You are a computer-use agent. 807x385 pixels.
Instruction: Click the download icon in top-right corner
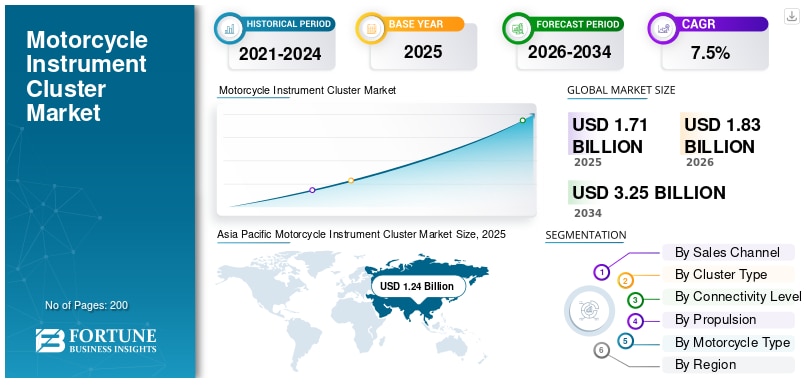pos(791,16)
